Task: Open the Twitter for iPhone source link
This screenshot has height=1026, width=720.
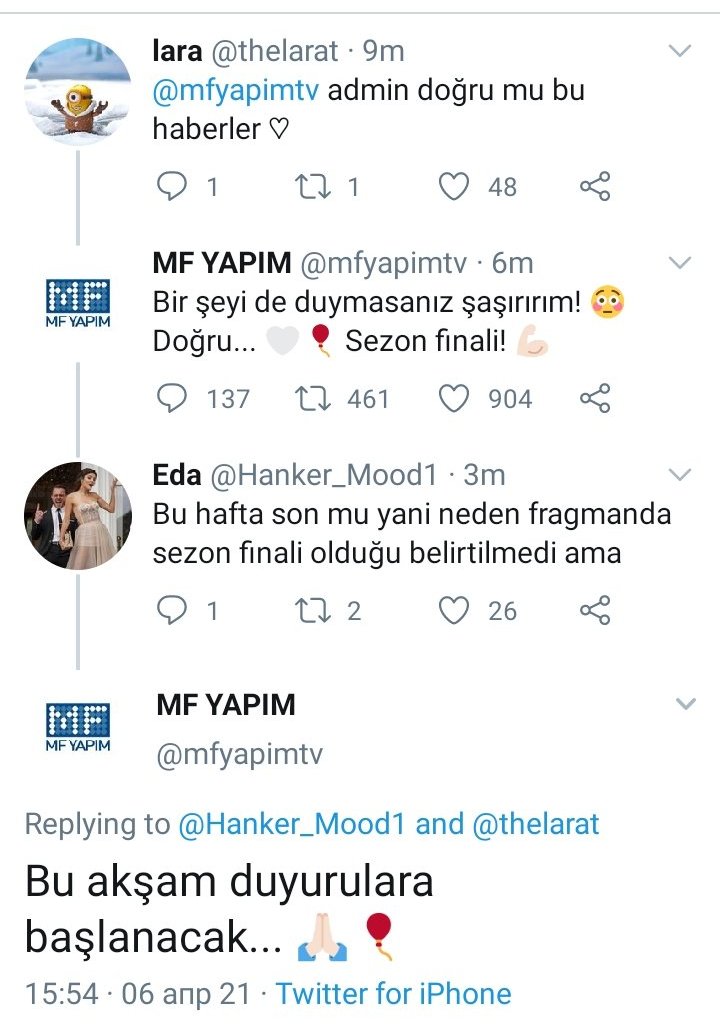Action: coord(393,994)
